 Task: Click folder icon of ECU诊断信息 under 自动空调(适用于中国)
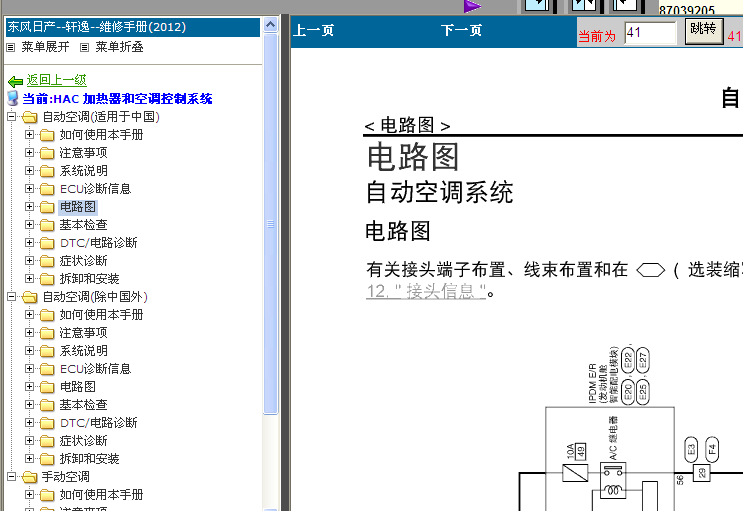point(47,189)
